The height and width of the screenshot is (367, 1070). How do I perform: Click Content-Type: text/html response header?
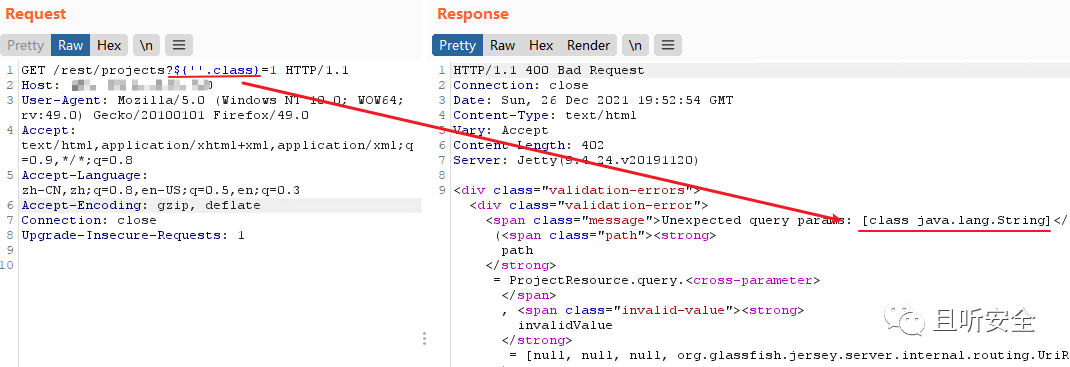point(545,115)
